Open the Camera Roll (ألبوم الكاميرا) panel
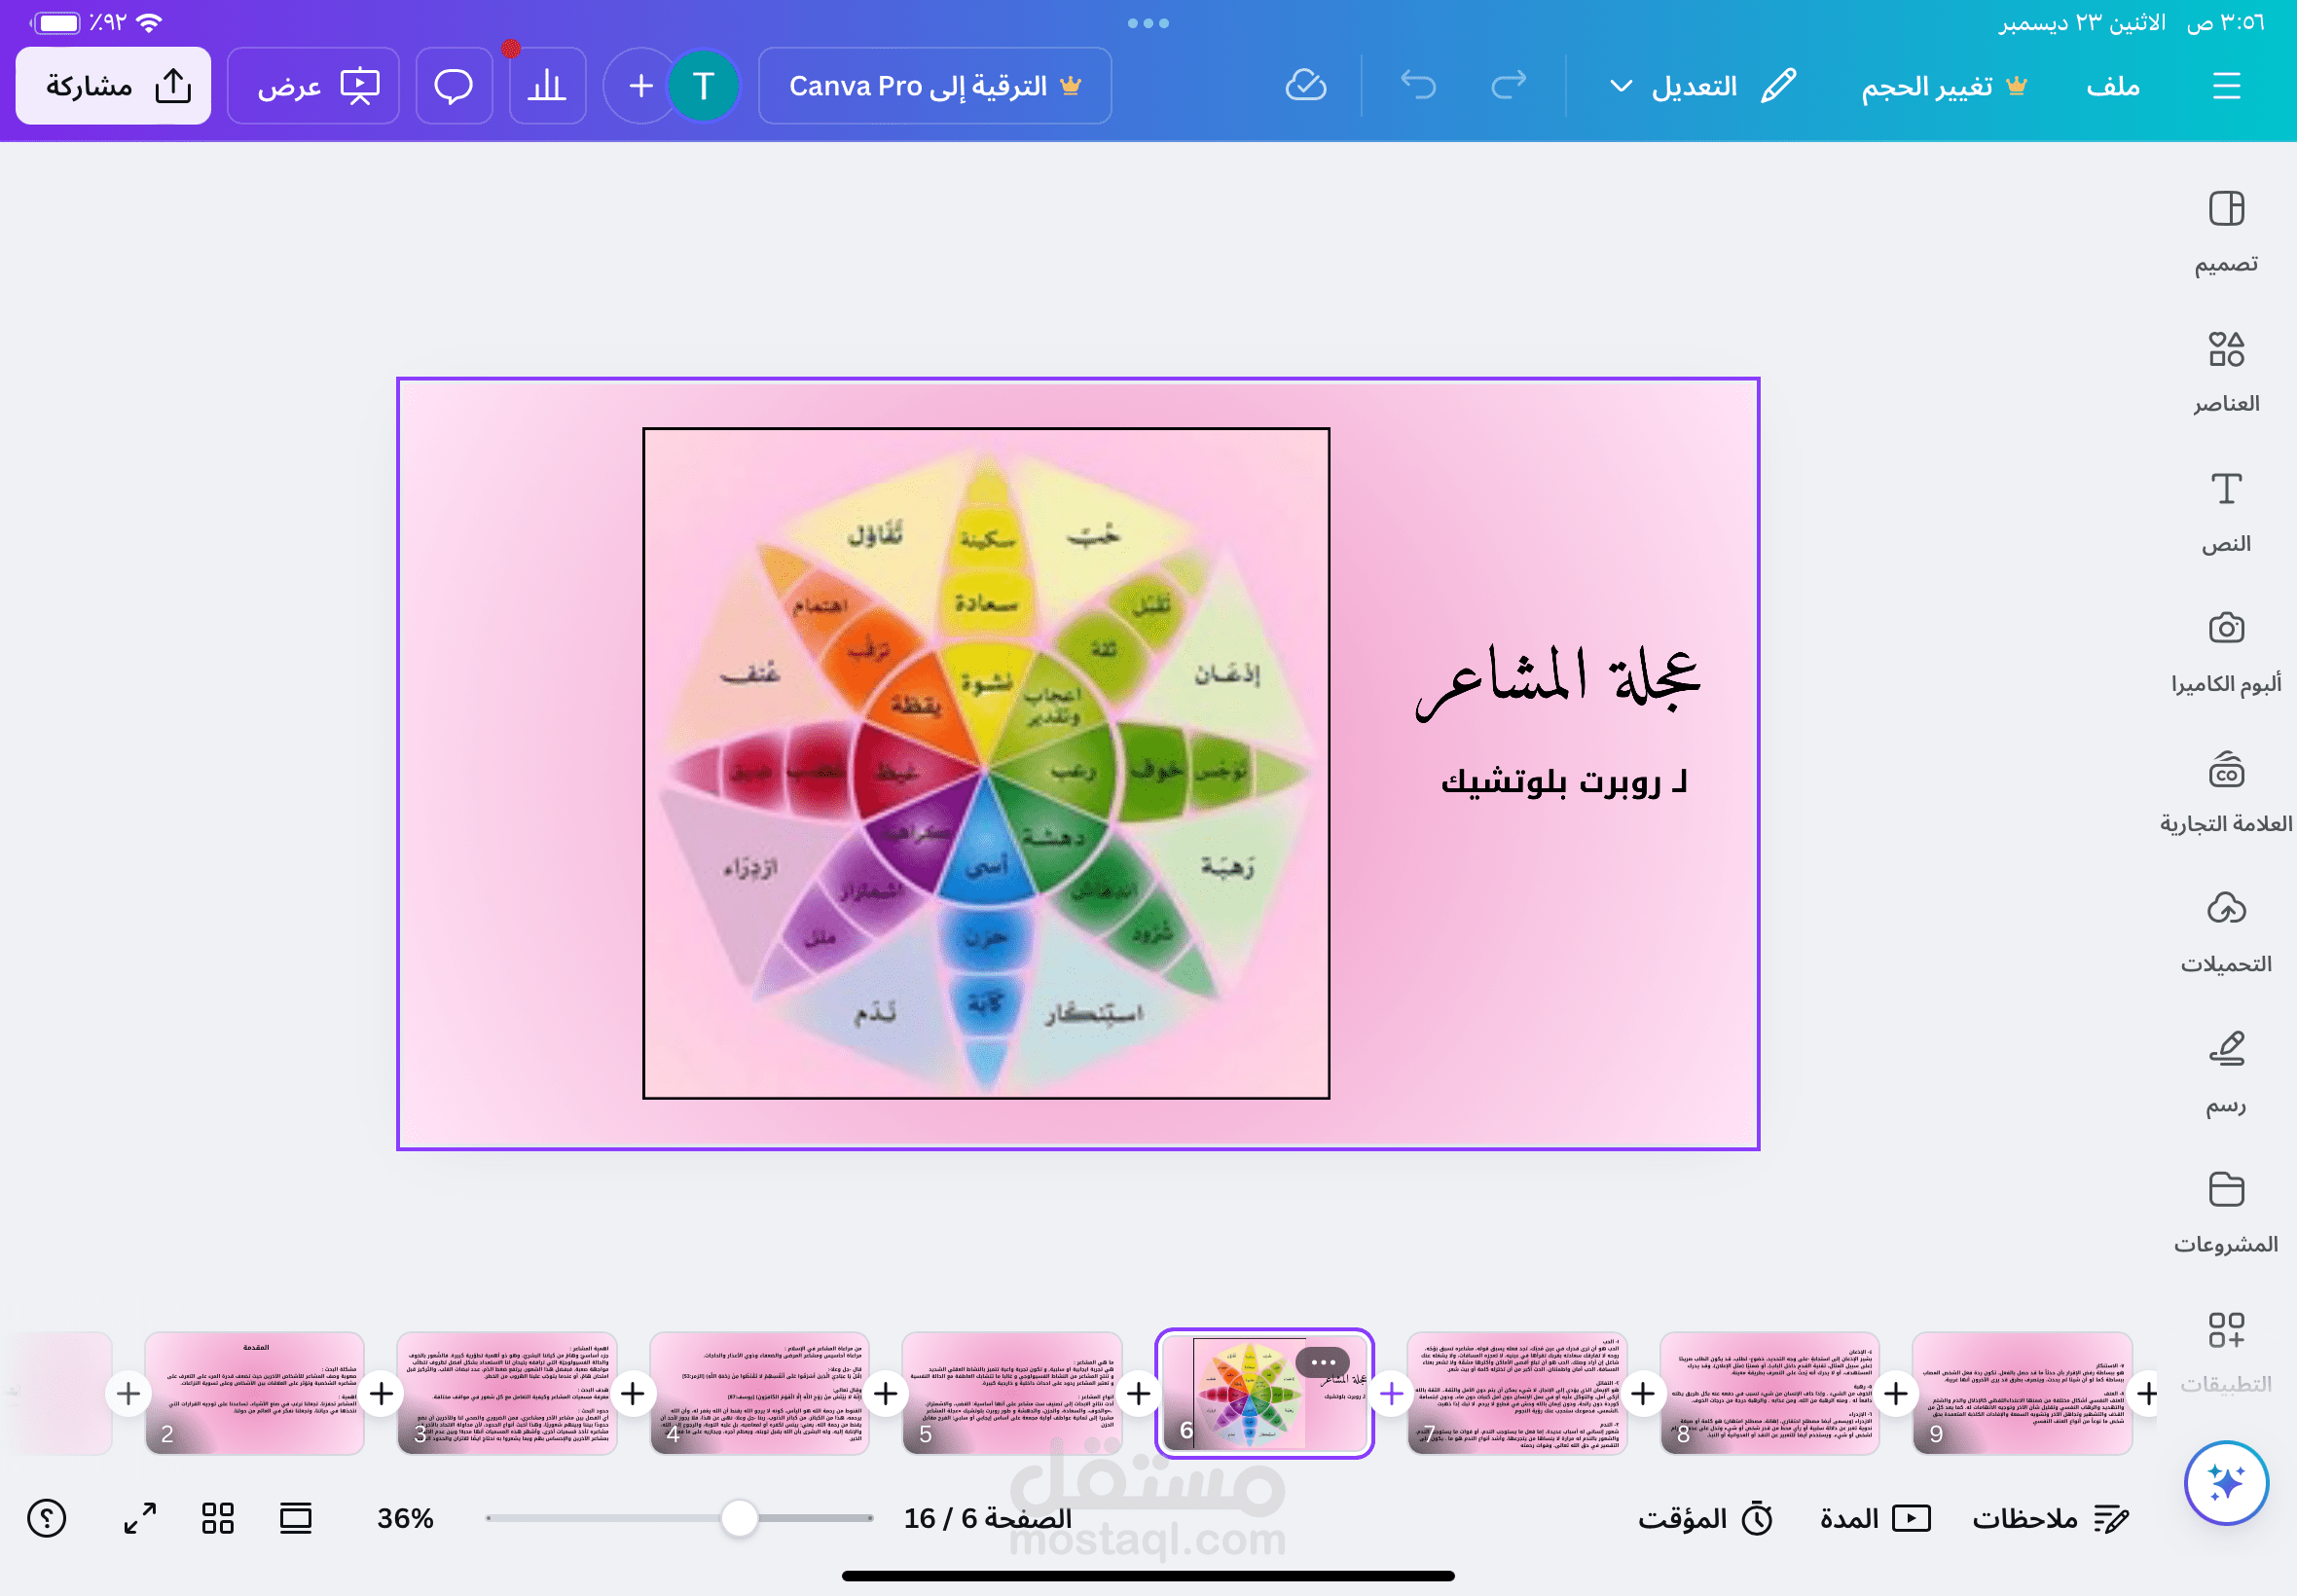Image resolution: width=2297 pixels, height=1596 pixels. coord(2226,652)
